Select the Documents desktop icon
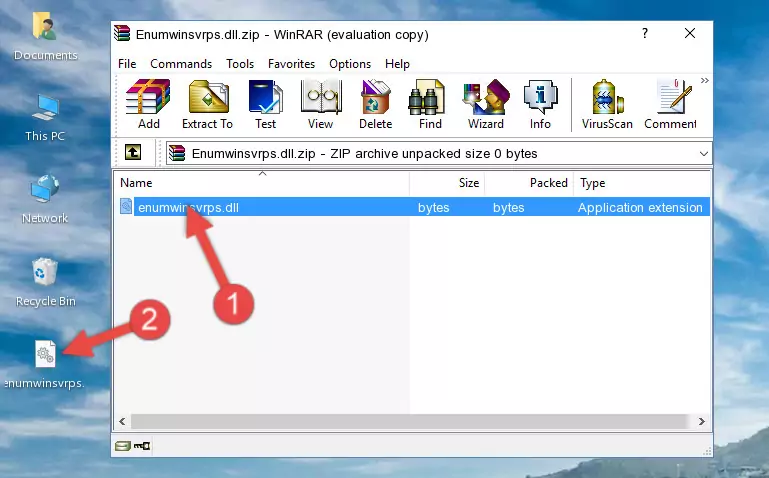 [45, 36]
